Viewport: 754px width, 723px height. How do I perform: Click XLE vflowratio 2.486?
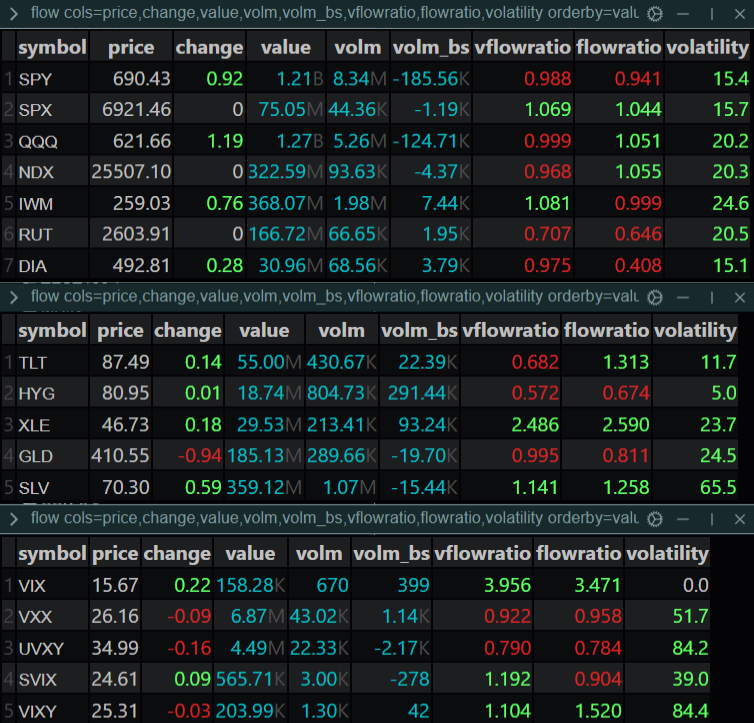535,424
